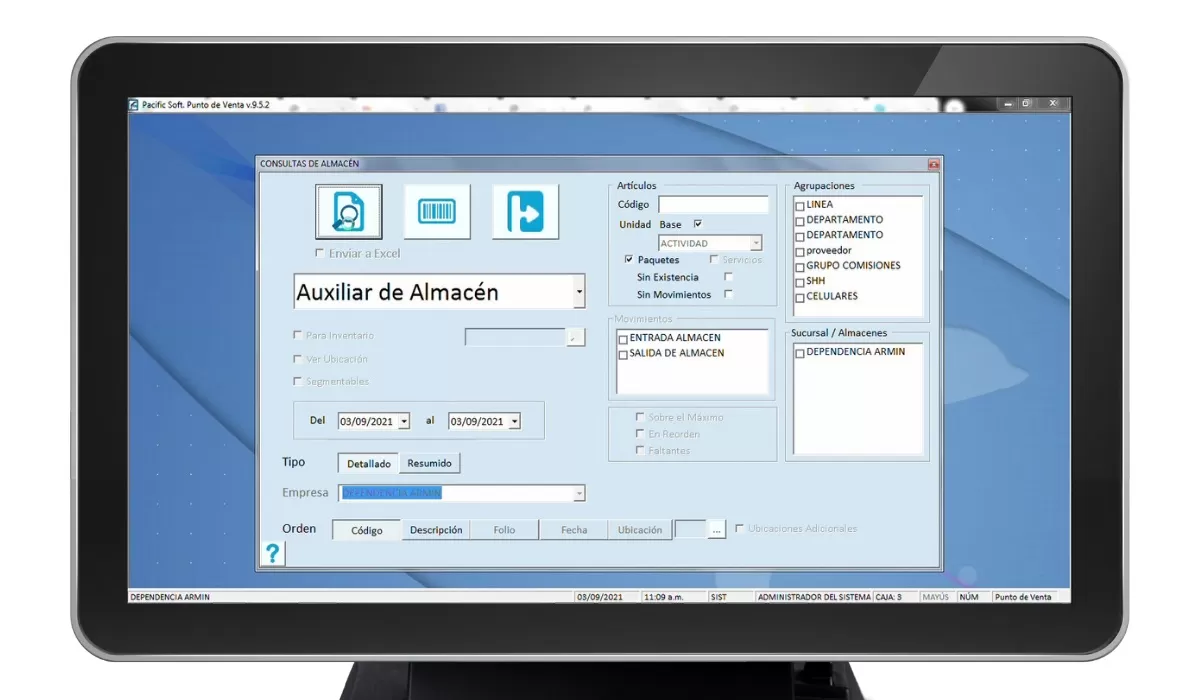The height and width of the screenshot is (700, 1200).
Task: Open the help question mark icon
Action: pyautogui.click(x=273, y=553)
